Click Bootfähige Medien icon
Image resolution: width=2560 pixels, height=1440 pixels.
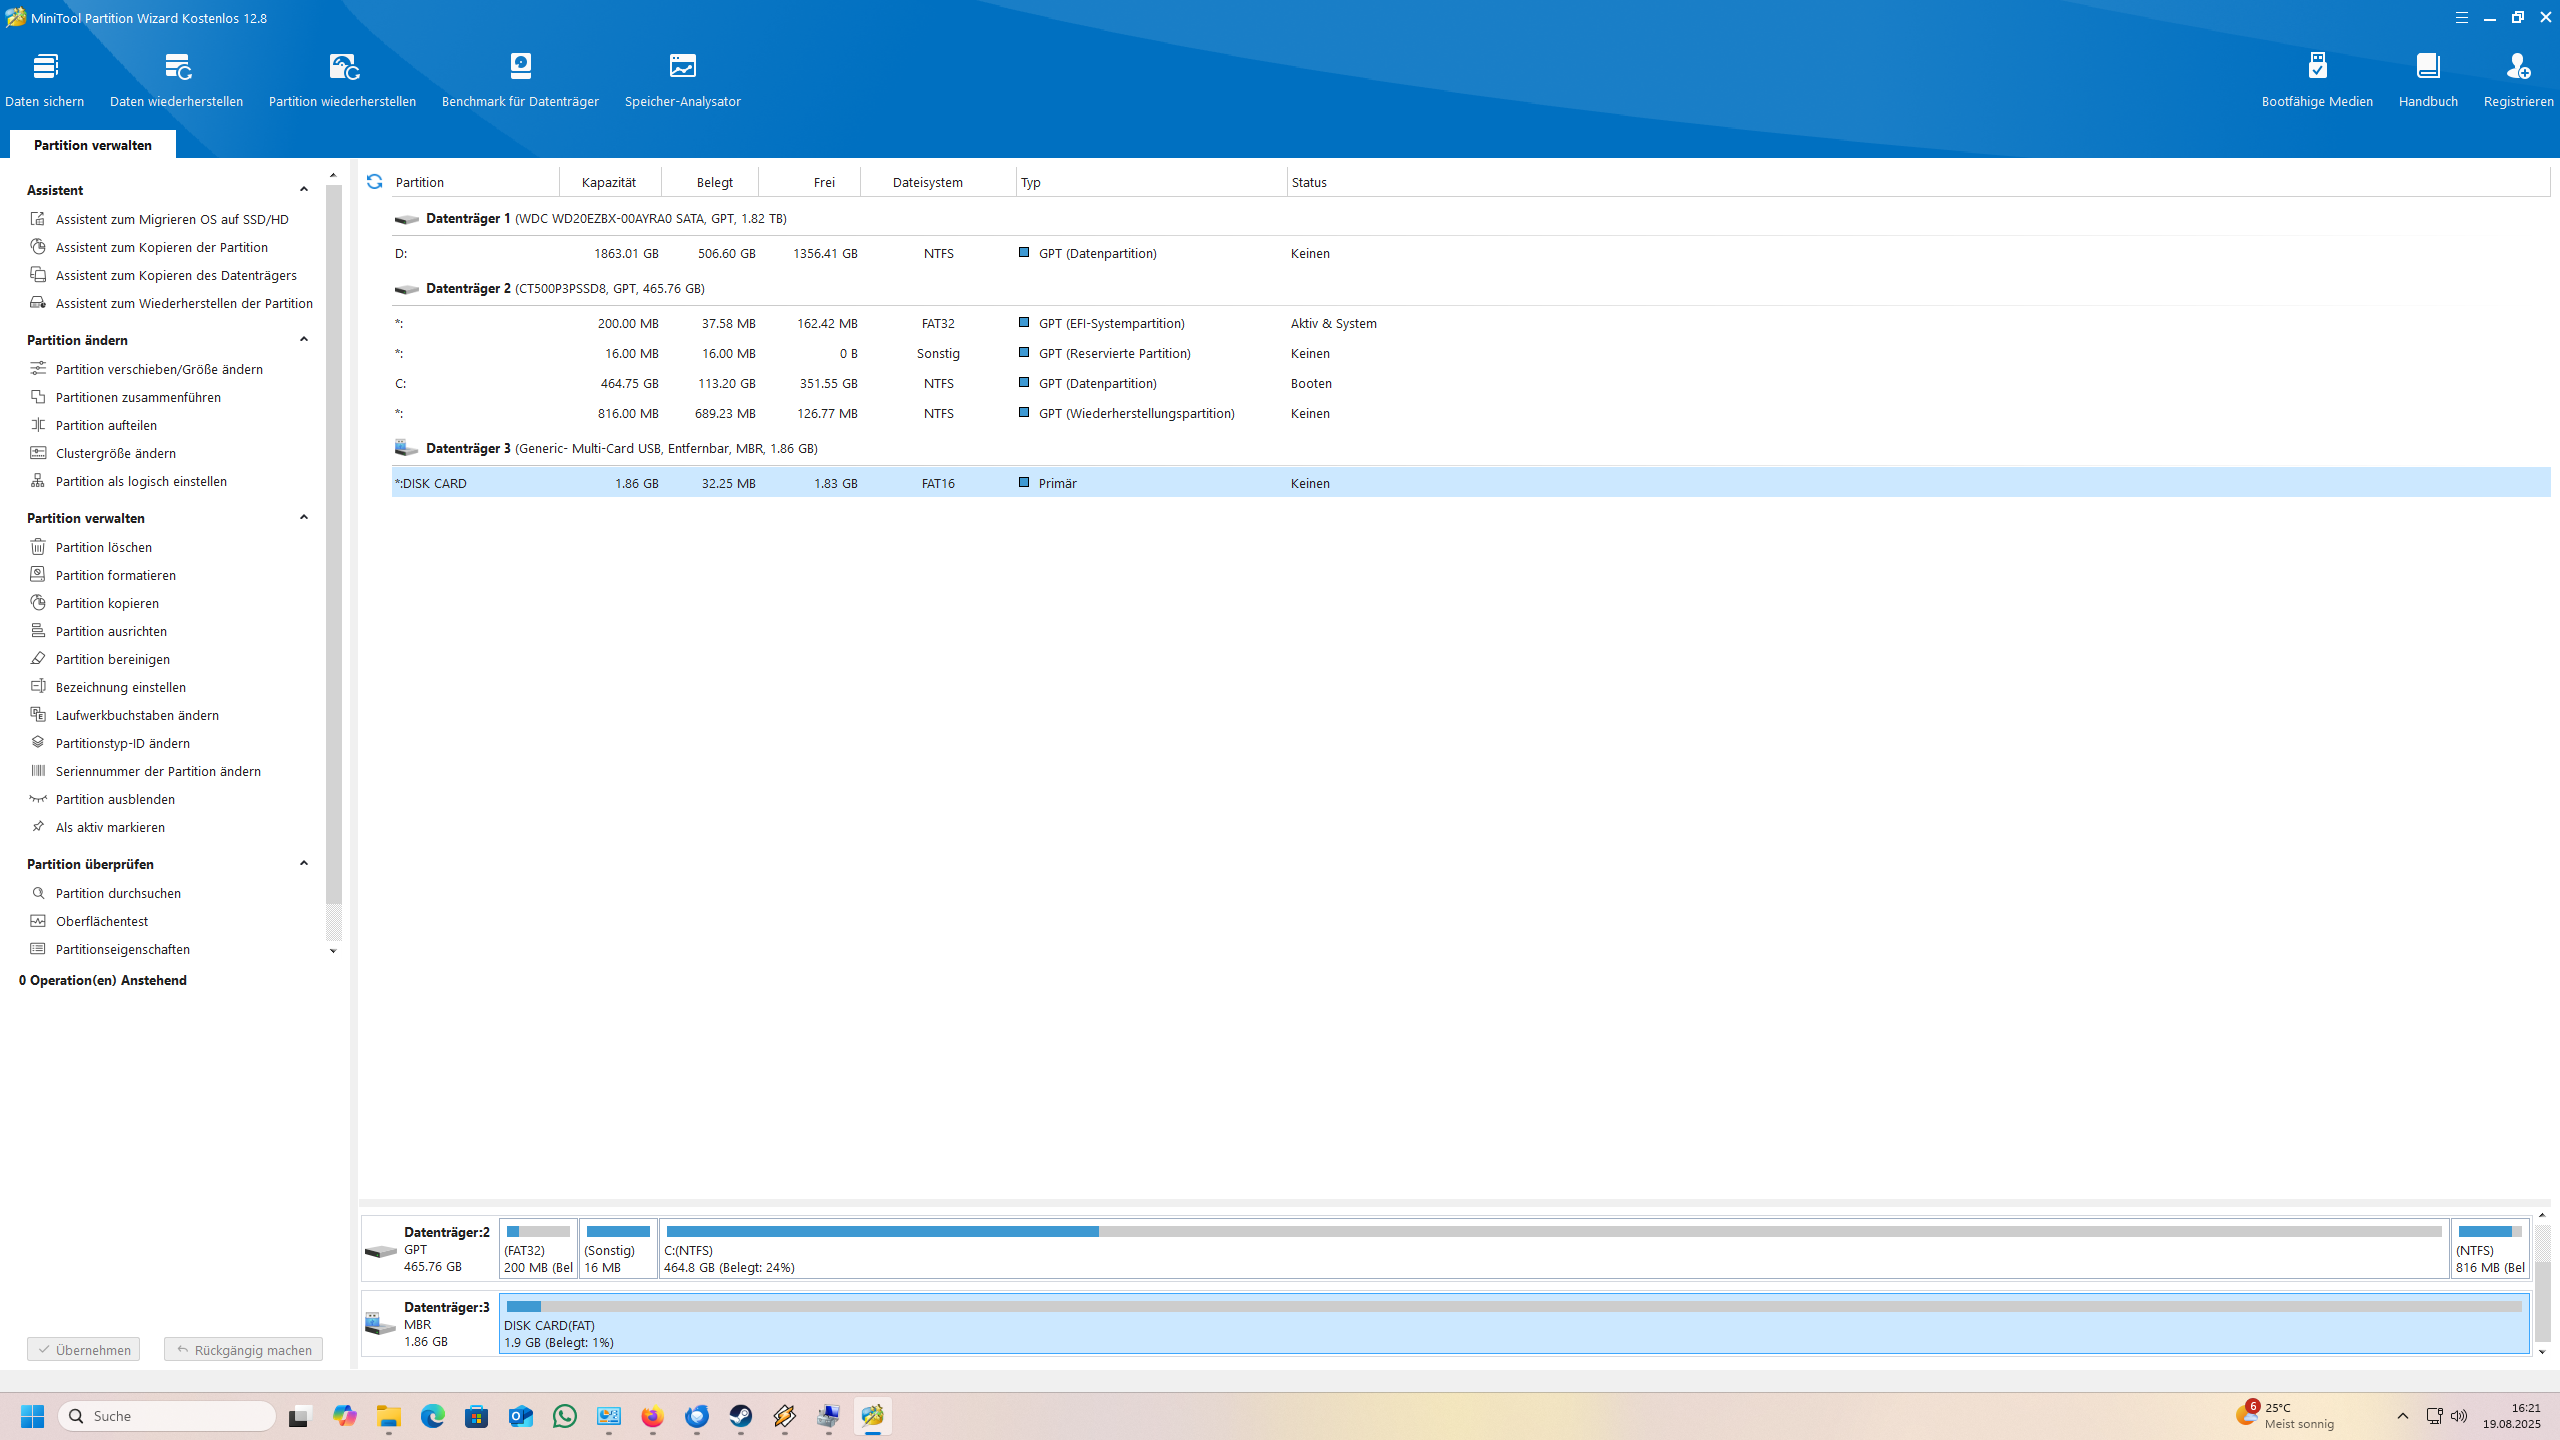coord(2317,67)
